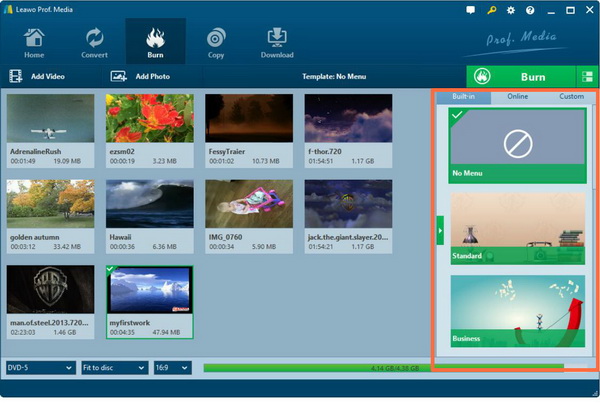The width and height of the screenshot is (600, 403).
Task: Click the 01:54:51 duration of f-thor.720
Action: pos(321,161)
